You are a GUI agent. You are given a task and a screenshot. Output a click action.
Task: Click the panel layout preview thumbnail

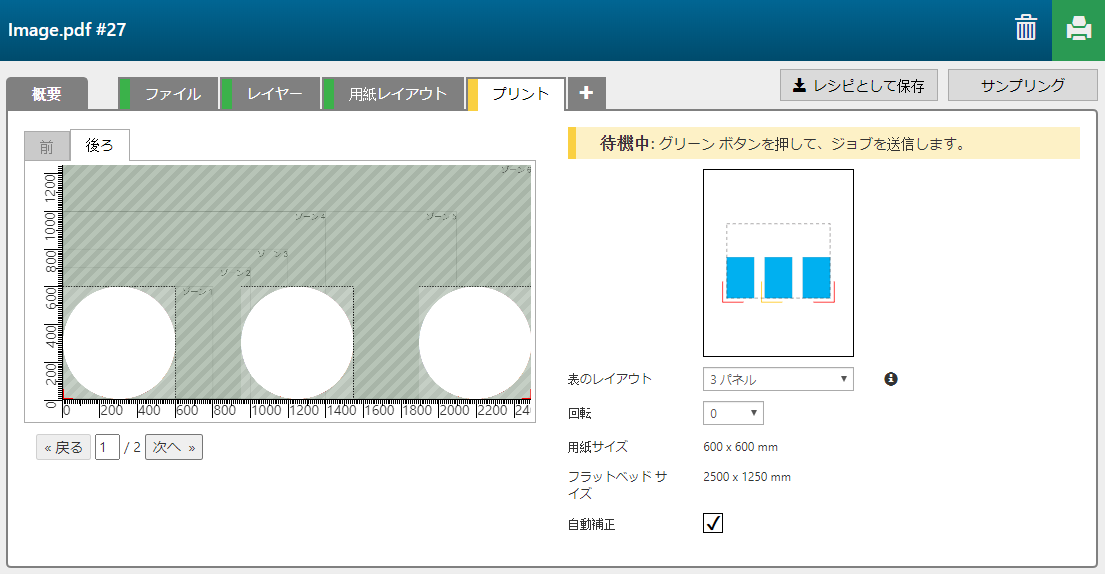click(x=778, y=263)
